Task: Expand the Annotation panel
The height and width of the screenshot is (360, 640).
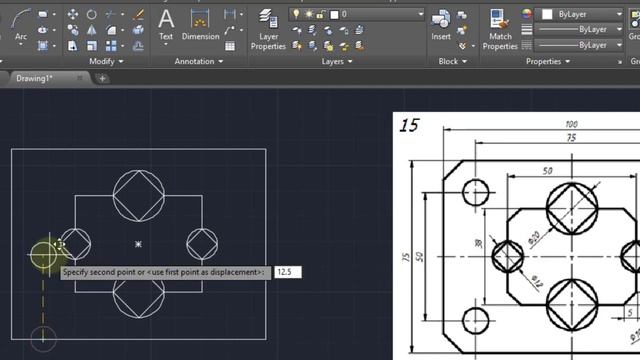Action: pos(199,61)
